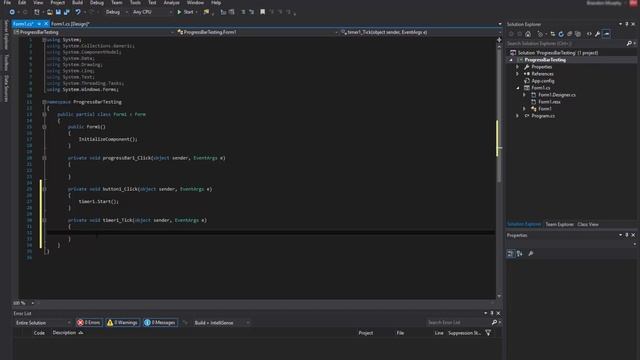Click the Alphabetical sort icon in Properties panel

520,253
